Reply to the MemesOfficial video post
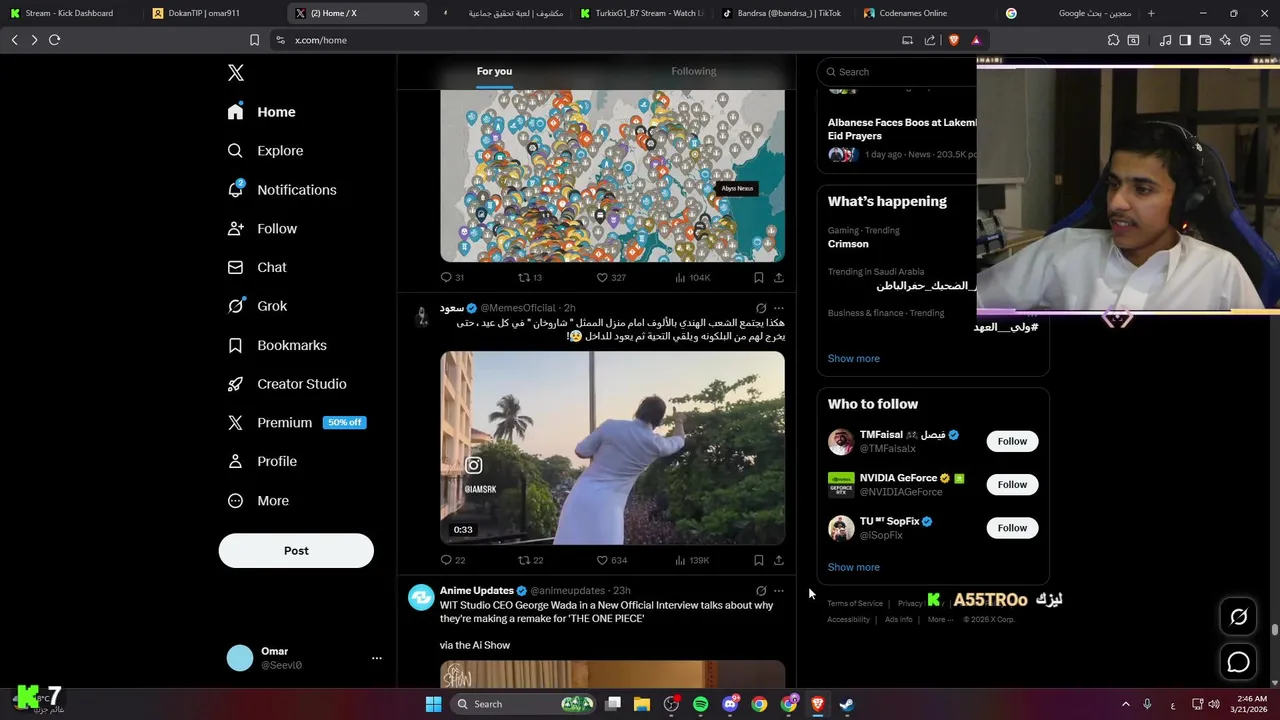The image size is (1280, 720). pyautogui.click(x=453, y=560)
